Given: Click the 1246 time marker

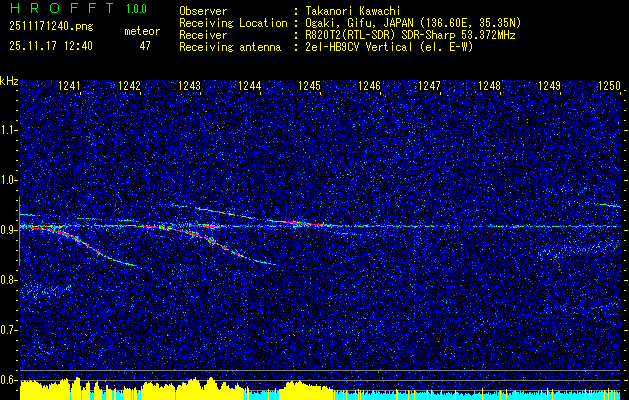Looking at the screenshot, I should pyautogui.click(x=369, y=85).
